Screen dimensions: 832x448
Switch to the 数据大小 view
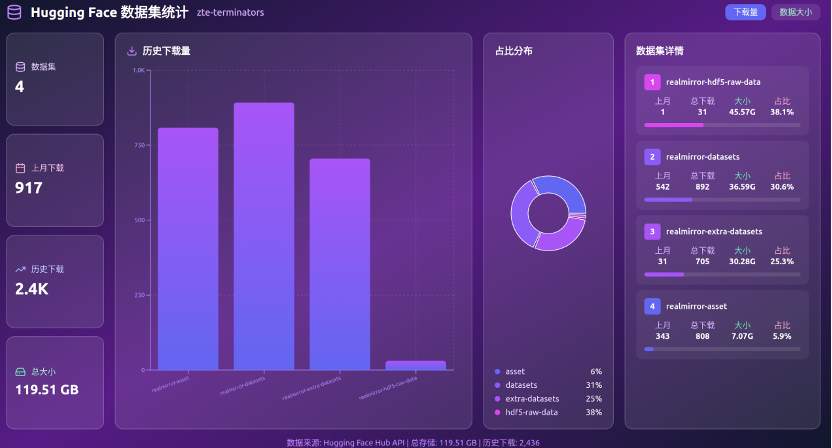pos(795,12)
